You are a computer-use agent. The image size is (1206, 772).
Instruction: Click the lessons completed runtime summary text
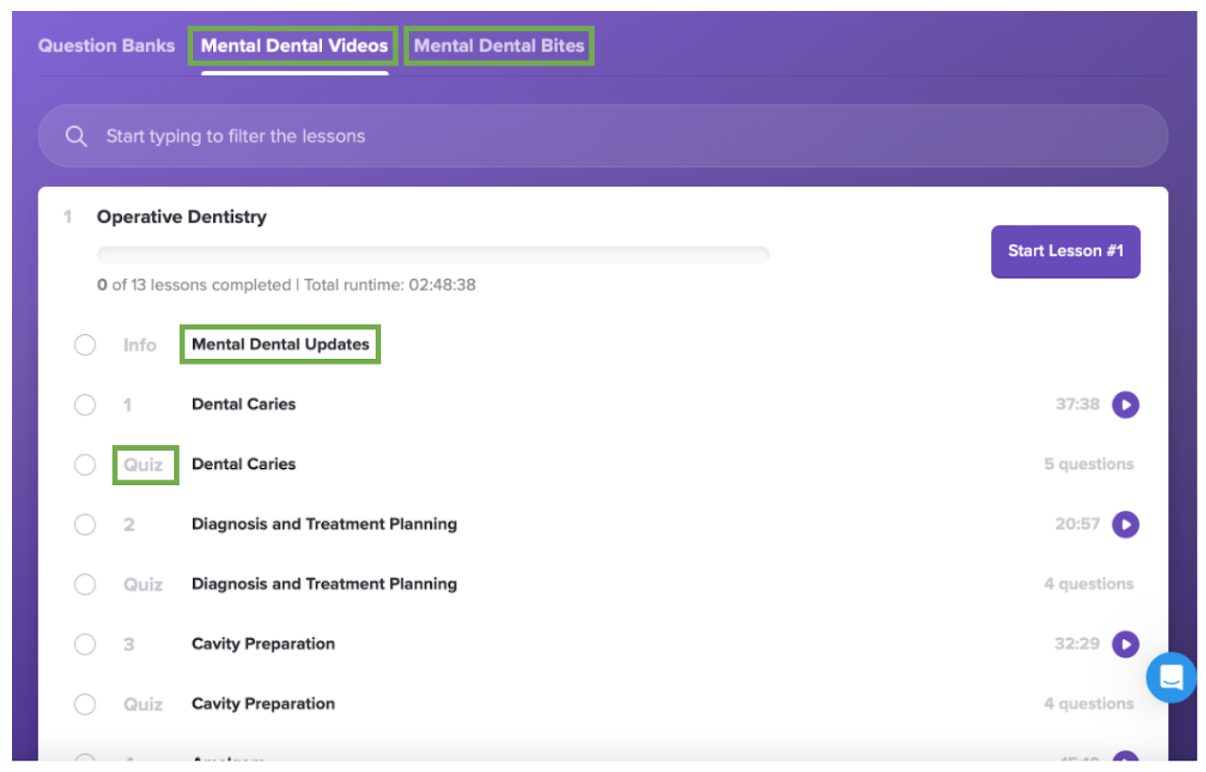(286, 285)
